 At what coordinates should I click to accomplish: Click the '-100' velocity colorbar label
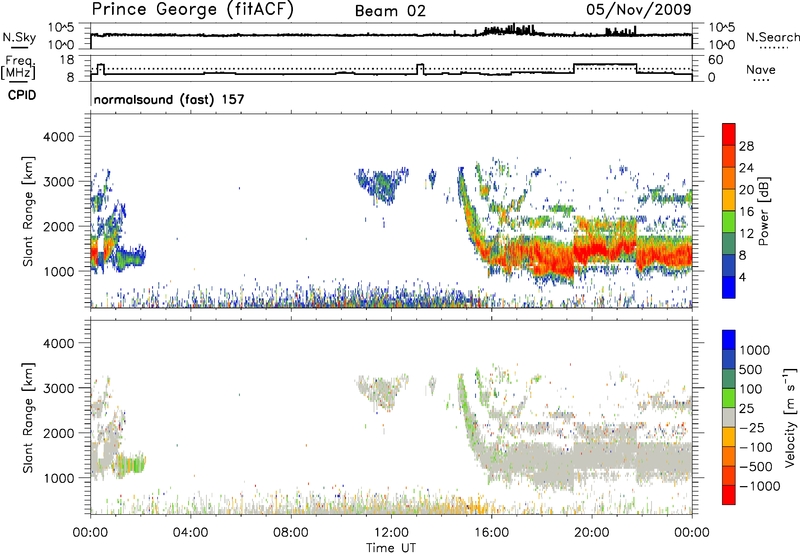click(x=756, y=447)
